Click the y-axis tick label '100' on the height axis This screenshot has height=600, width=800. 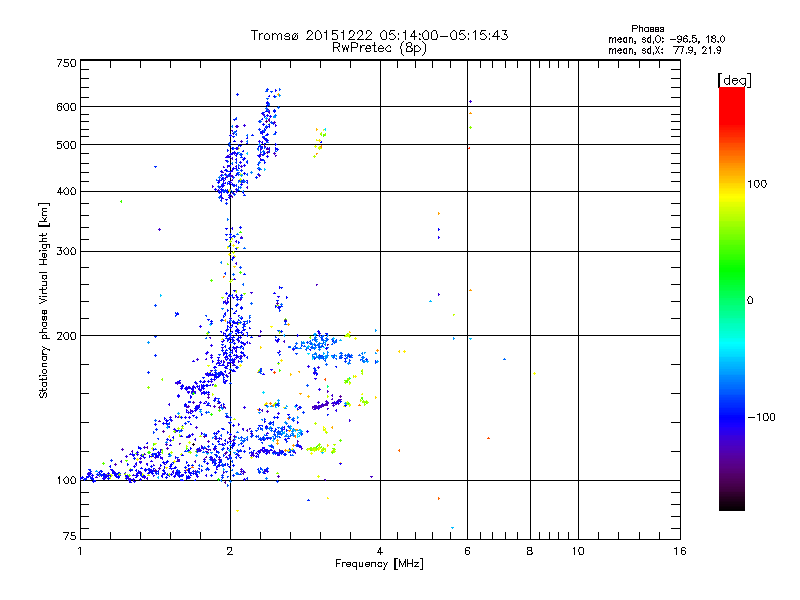point(66,480)
